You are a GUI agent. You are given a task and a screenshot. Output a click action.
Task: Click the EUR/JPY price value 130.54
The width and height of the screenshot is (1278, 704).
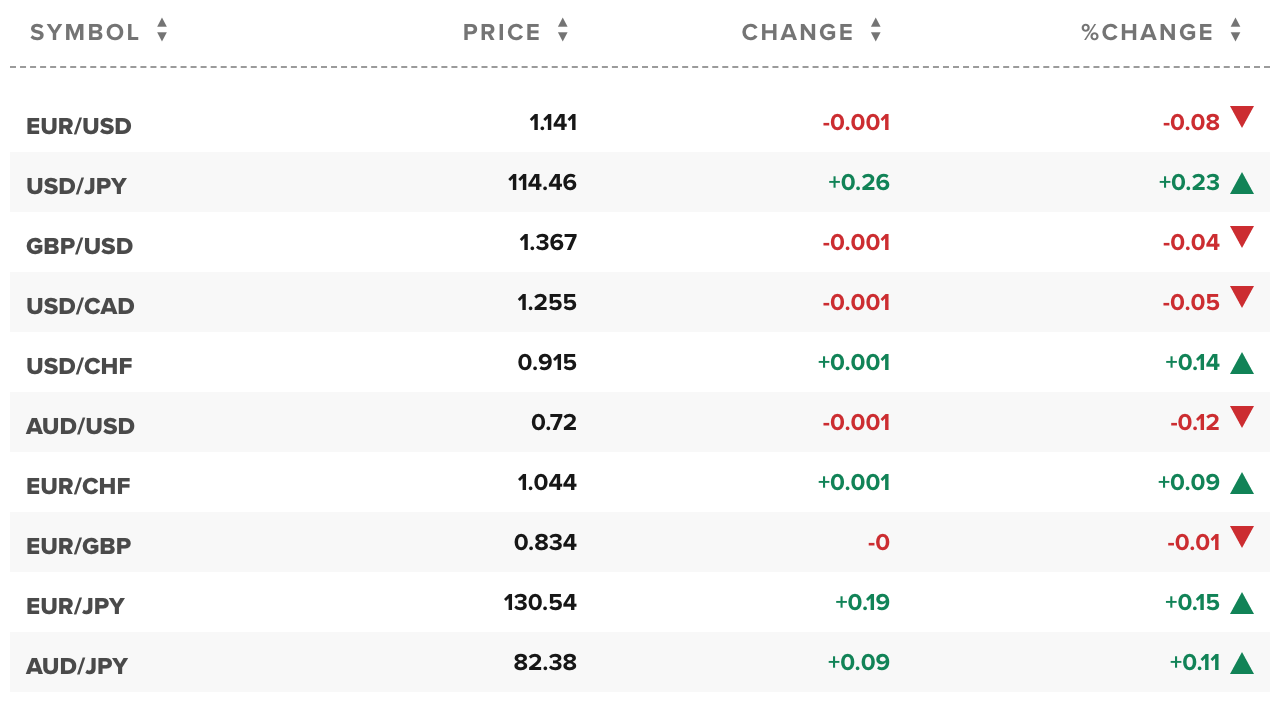click(540, 602)
